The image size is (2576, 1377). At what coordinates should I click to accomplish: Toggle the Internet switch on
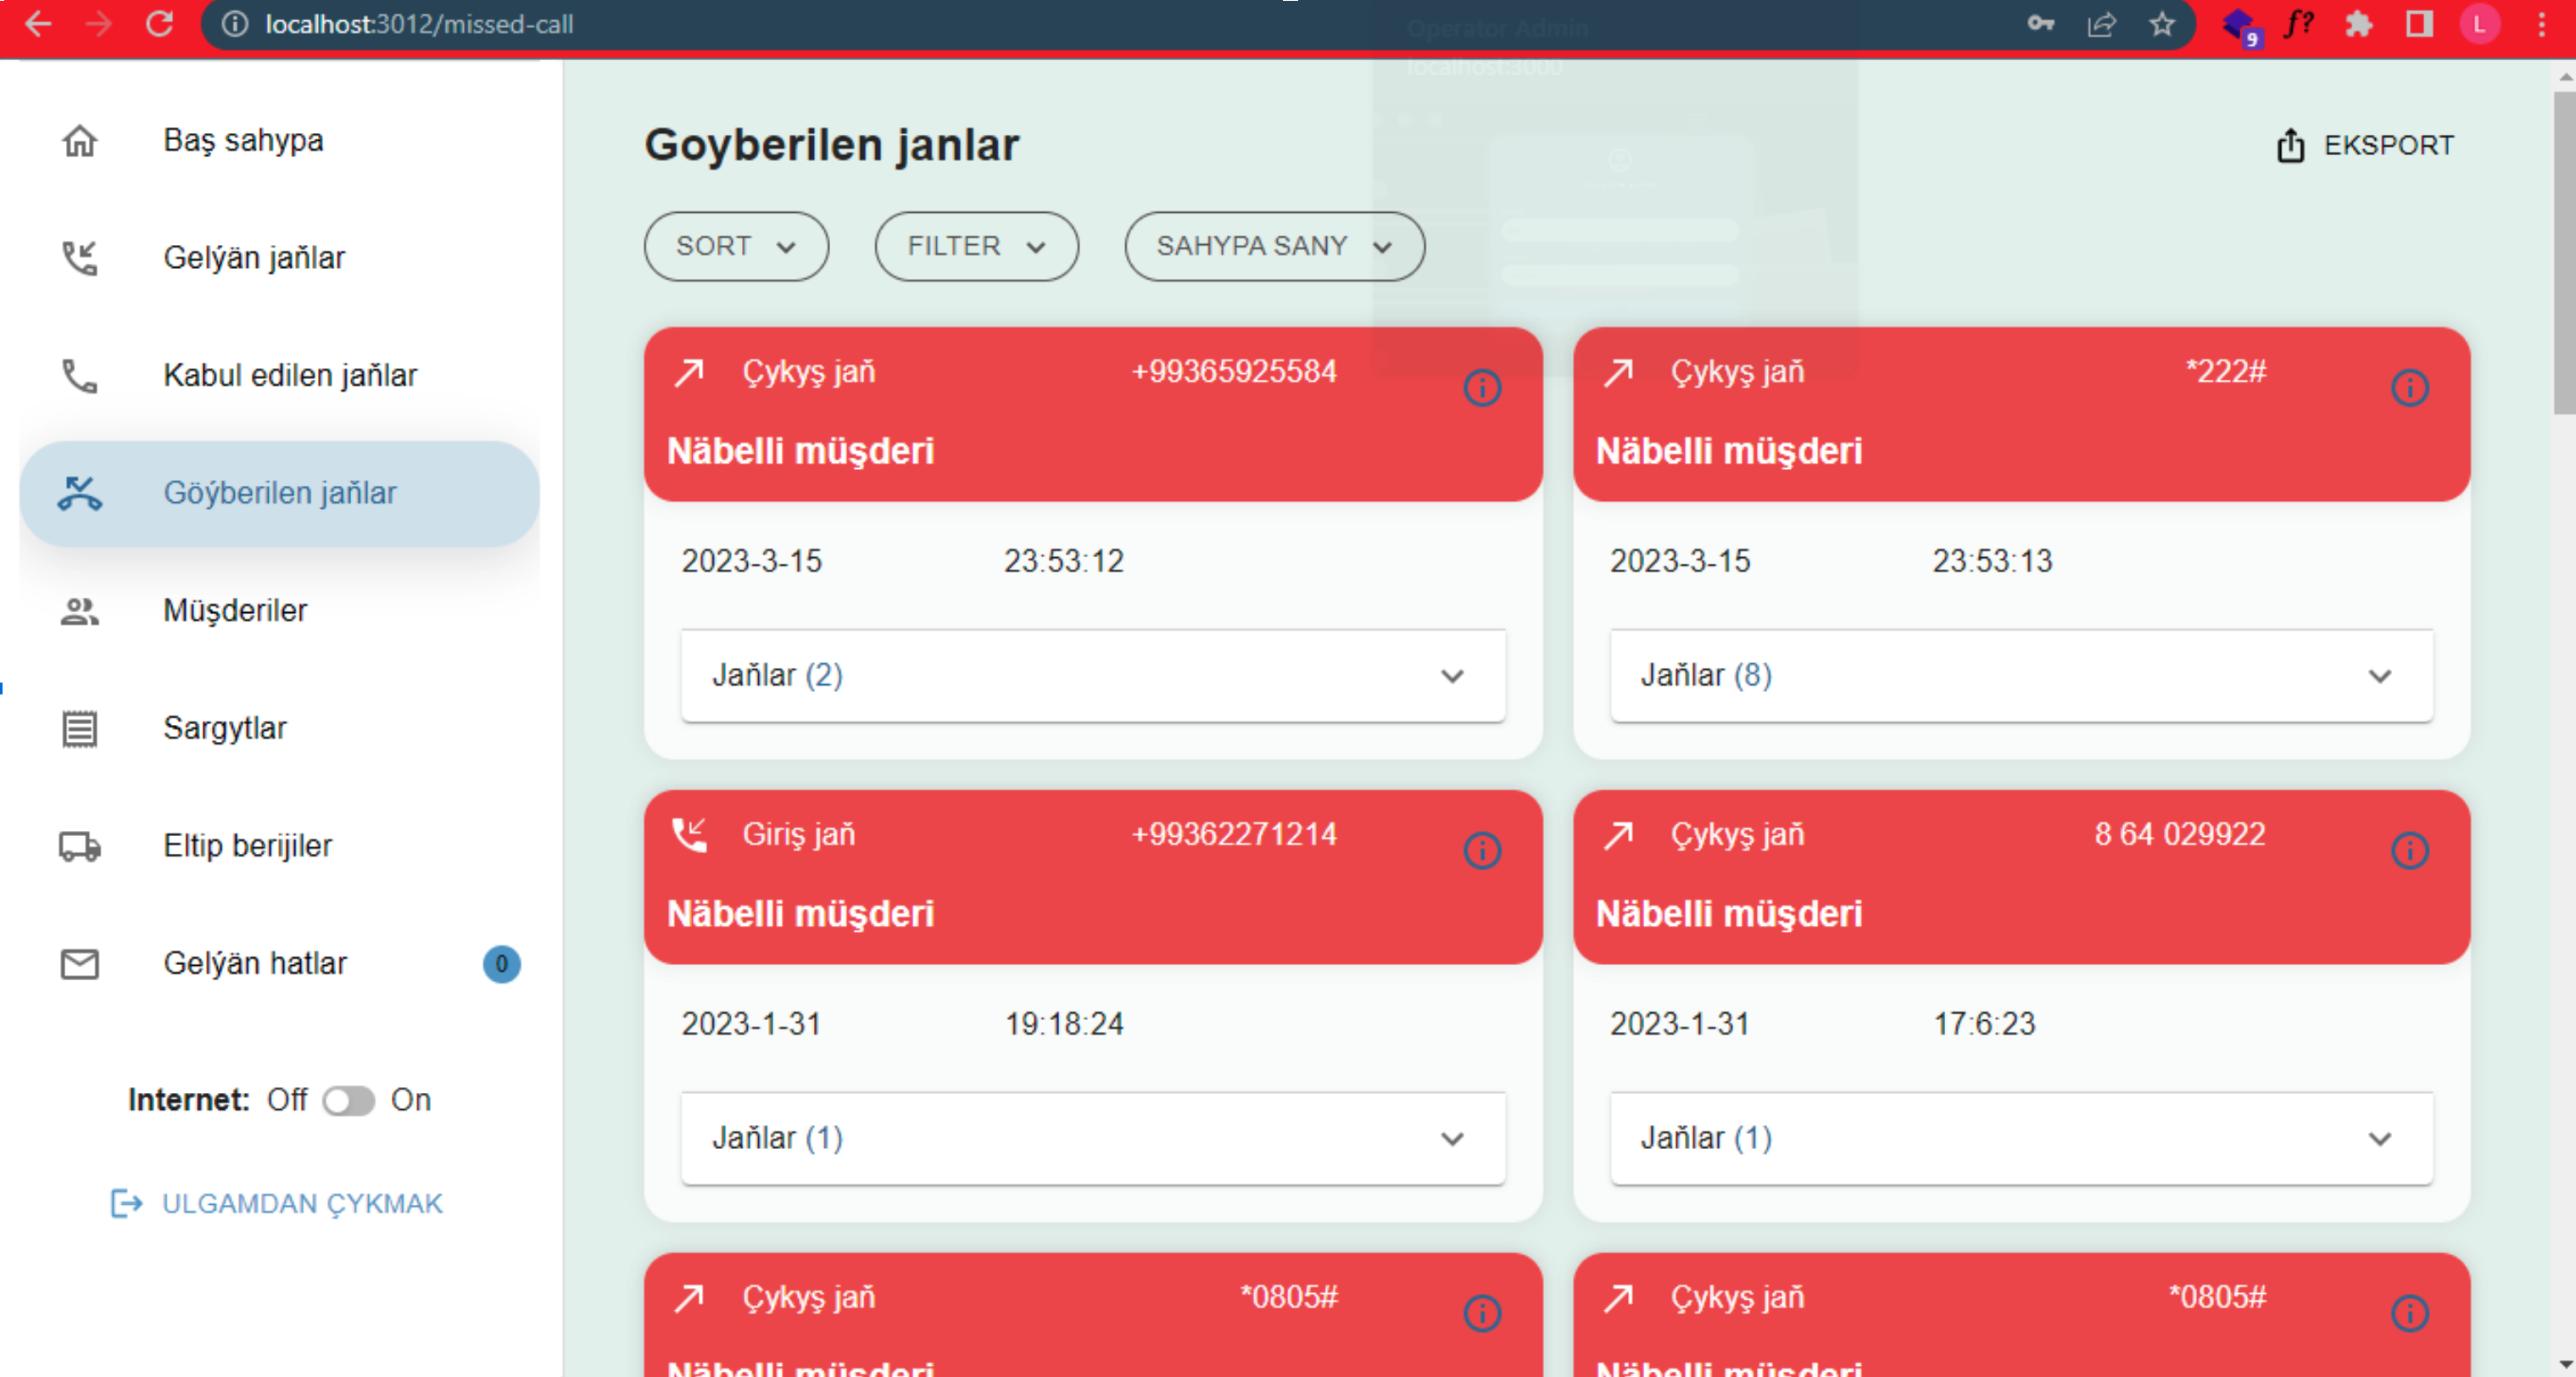click(348, 1100)
